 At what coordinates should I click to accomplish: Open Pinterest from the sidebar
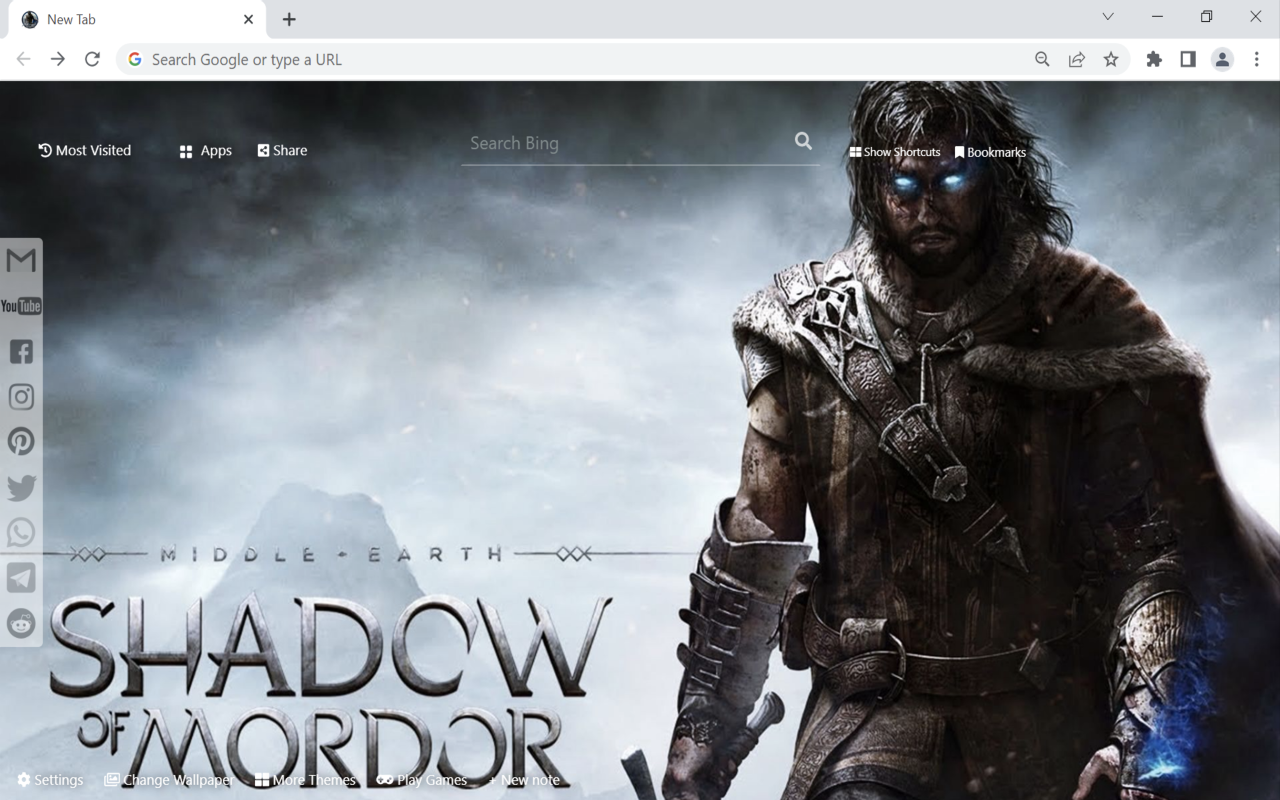[x=21, y=442]
